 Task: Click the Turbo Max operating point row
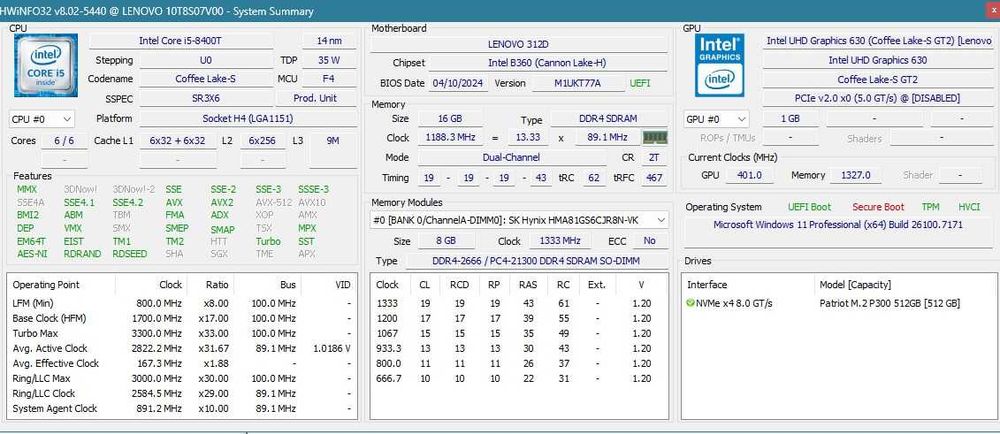click(182, 333)
